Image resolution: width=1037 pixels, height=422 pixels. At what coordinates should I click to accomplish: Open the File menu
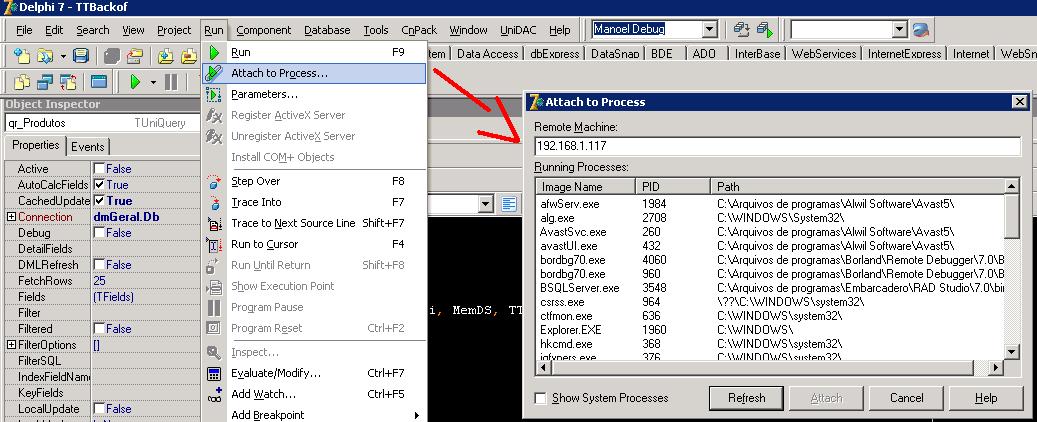pyautogui.click(x=24, y=30)
